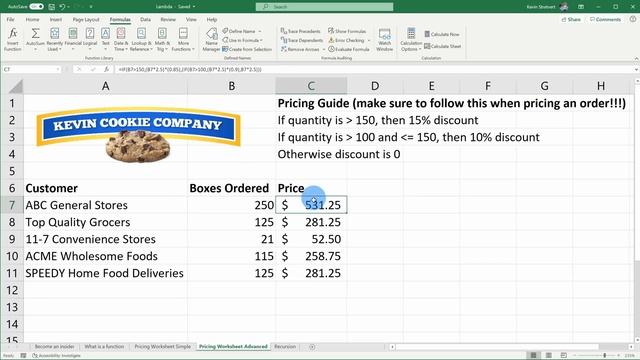Open the Help ribbon tab
The width and height of the screenshot is (640, 360).
pos(211,19)
